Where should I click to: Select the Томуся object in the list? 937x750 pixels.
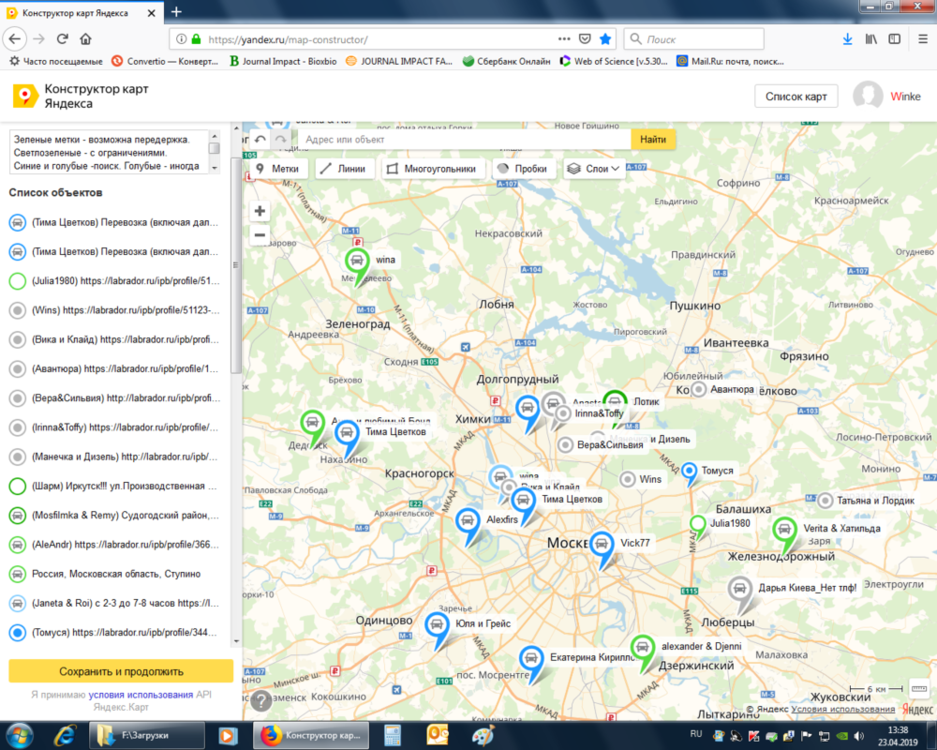pyautogui.click(x=112, y=633)
